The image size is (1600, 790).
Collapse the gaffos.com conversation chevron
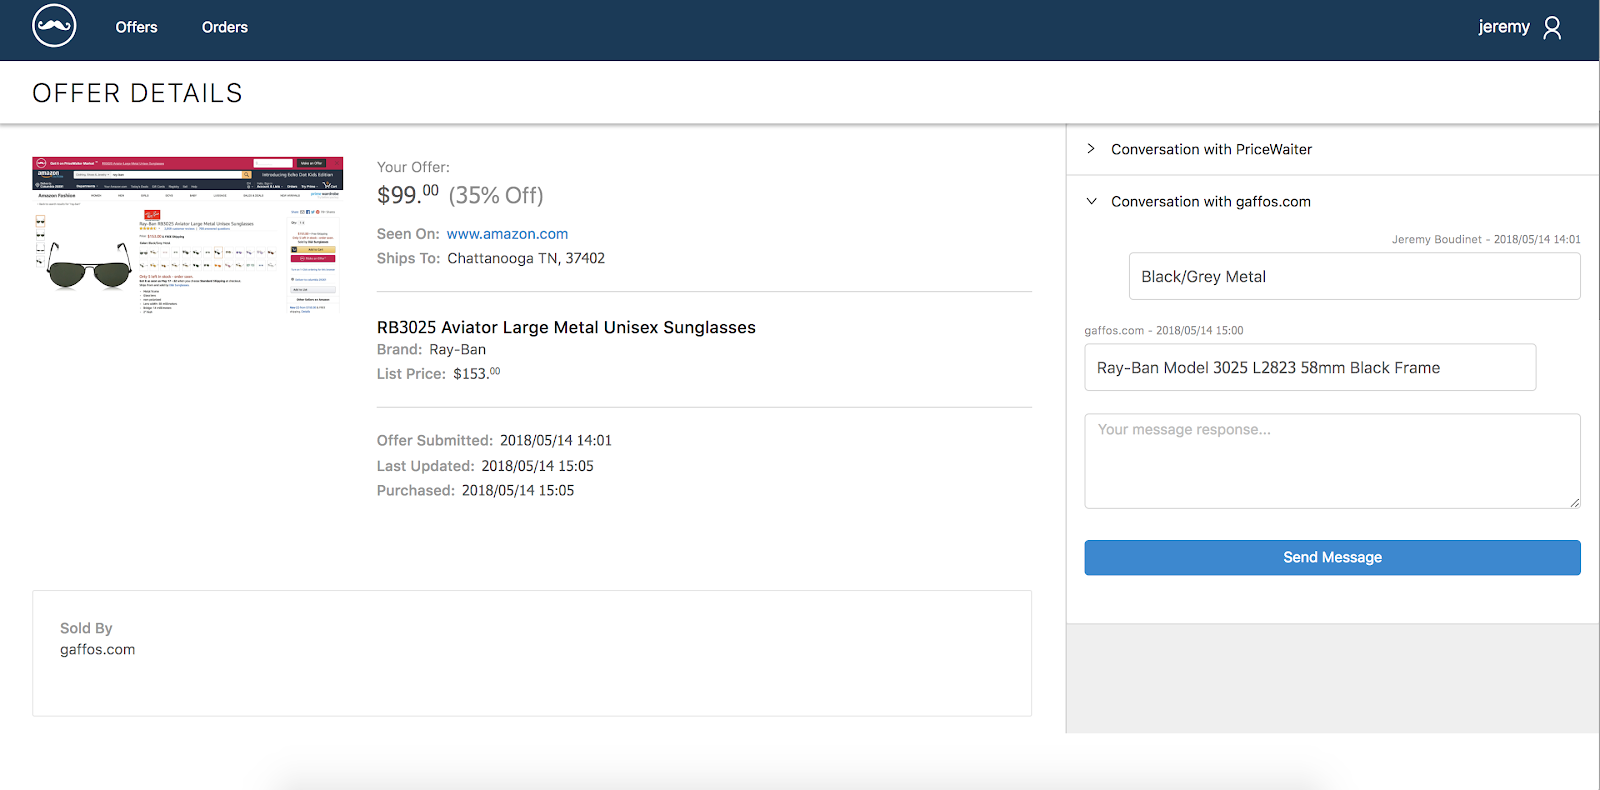click(x=1091, y=201)
